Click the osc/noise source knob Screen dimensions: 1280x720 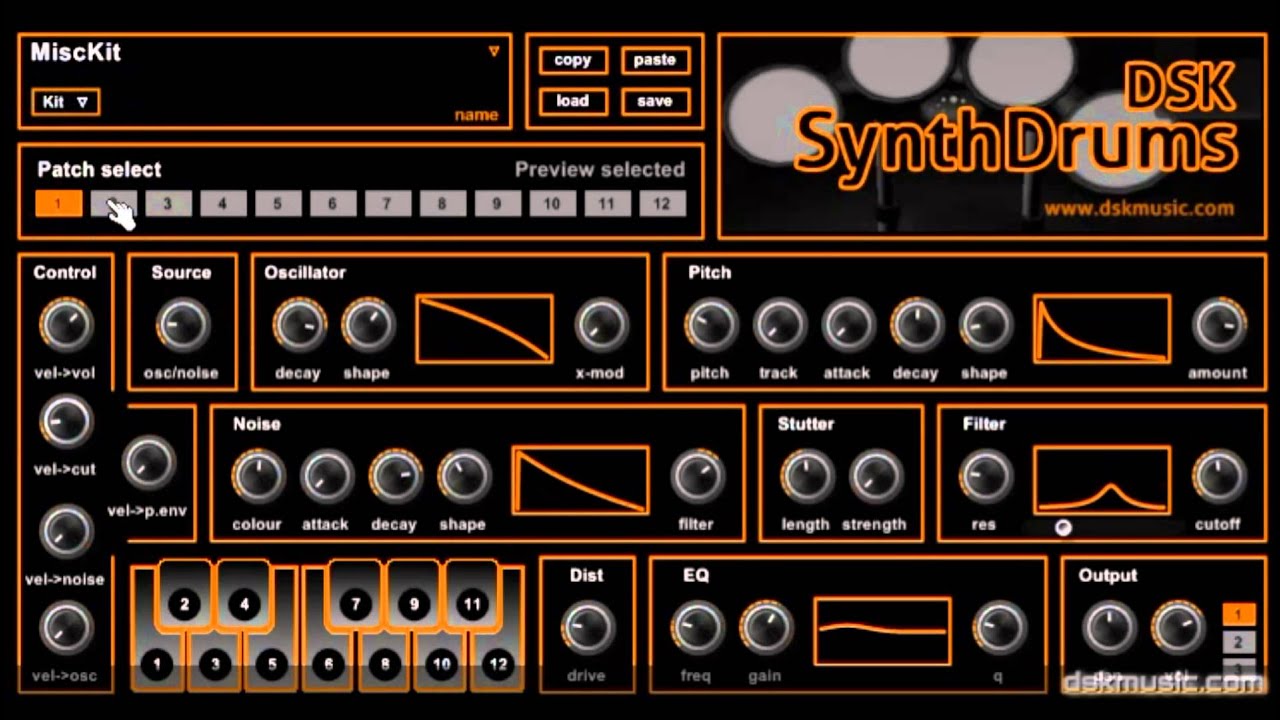183,325
